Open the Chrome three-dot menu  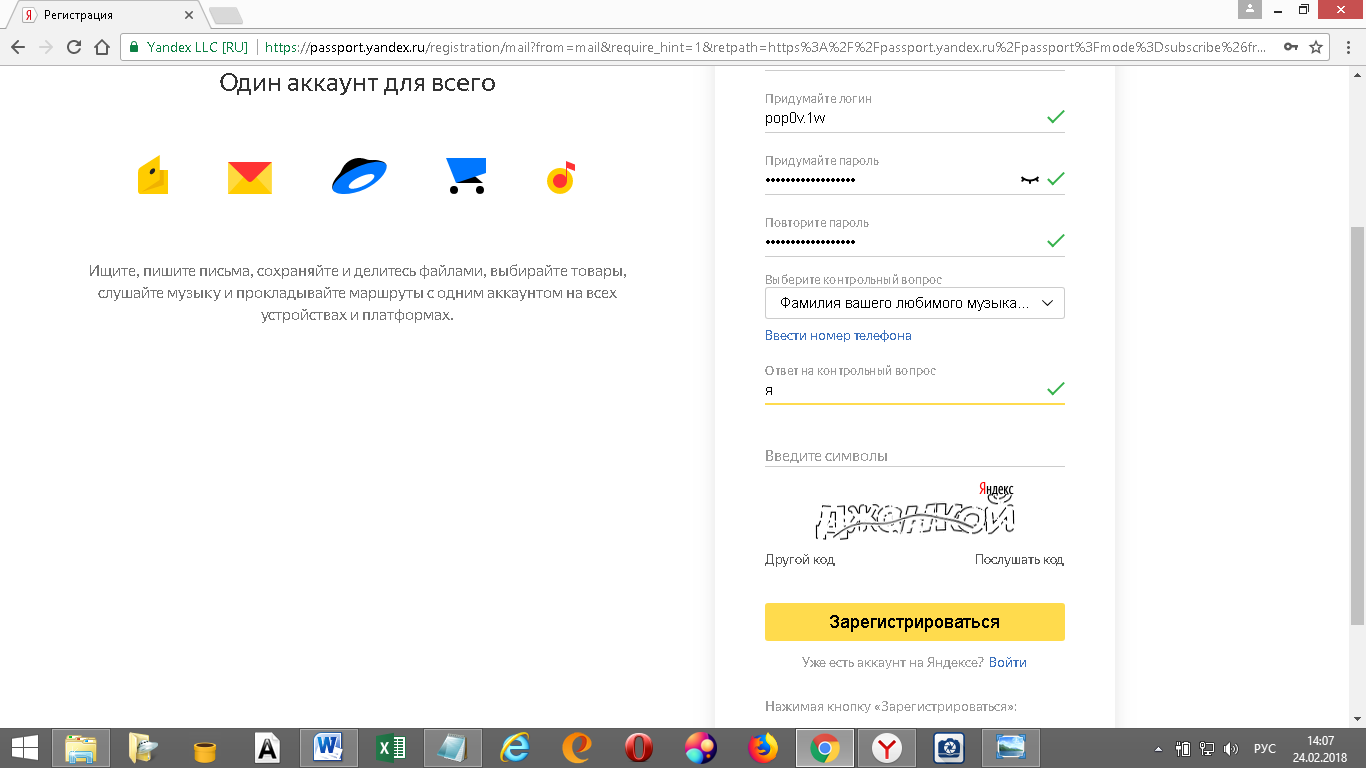click(x=1346, y=47)
